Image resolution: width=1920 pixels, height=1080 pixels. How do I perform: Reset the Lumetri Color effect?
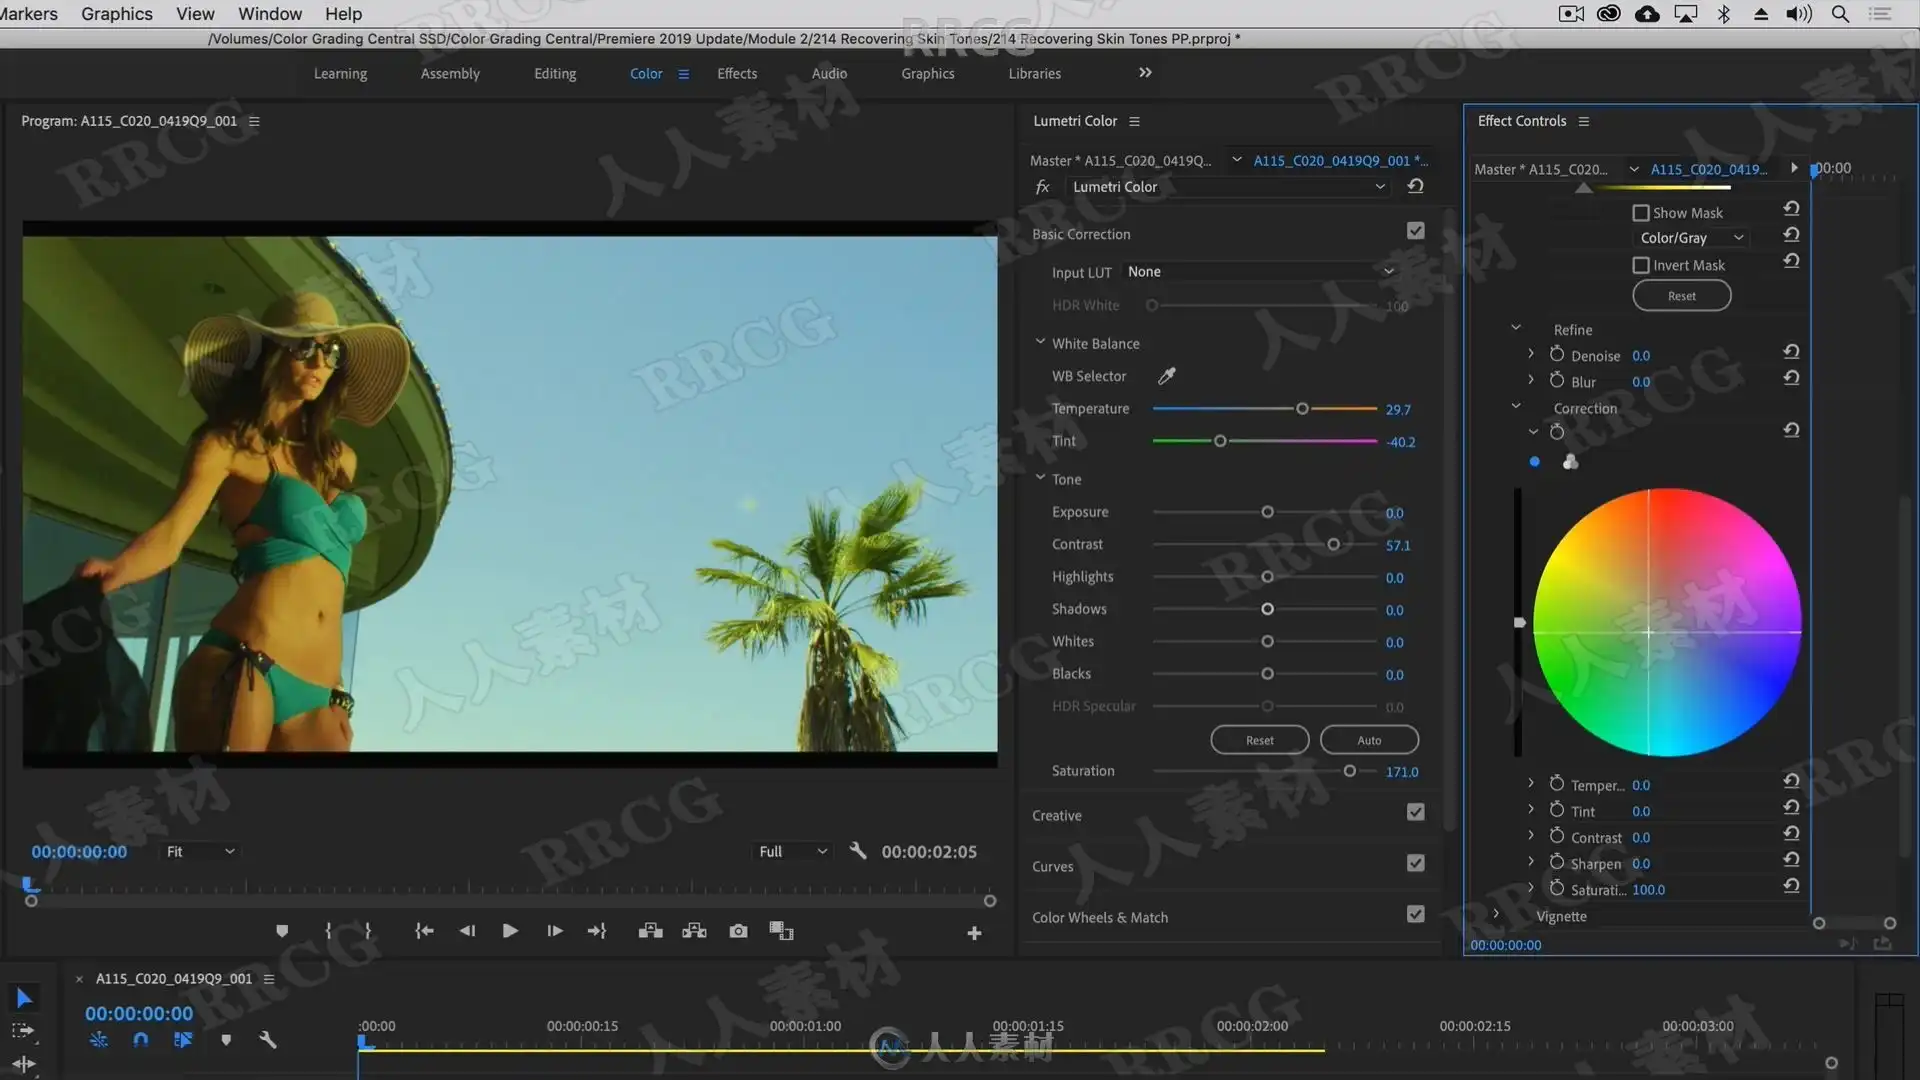[x=1415, y=186]
